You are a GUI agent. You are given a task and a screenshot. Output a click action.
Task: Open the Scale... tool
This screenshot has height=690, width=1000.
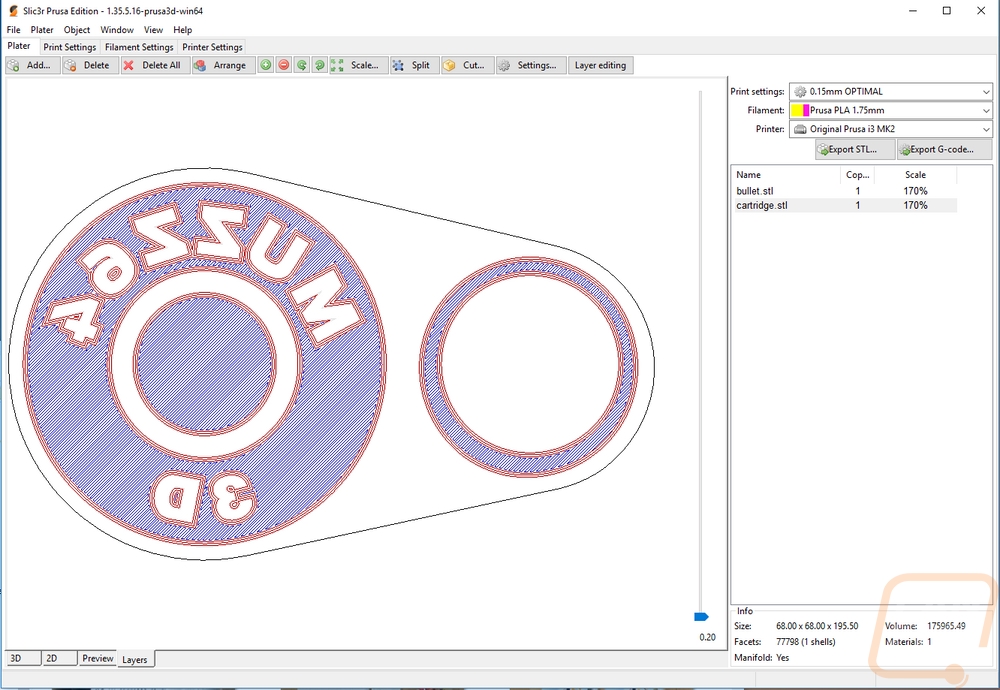point(358,65)
